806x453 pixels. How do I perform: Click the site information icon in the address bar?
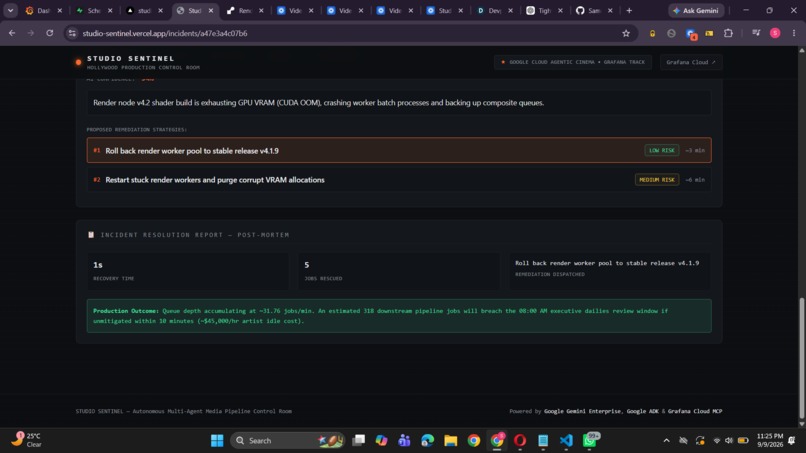pyautogui.click(x=72, y=33)
